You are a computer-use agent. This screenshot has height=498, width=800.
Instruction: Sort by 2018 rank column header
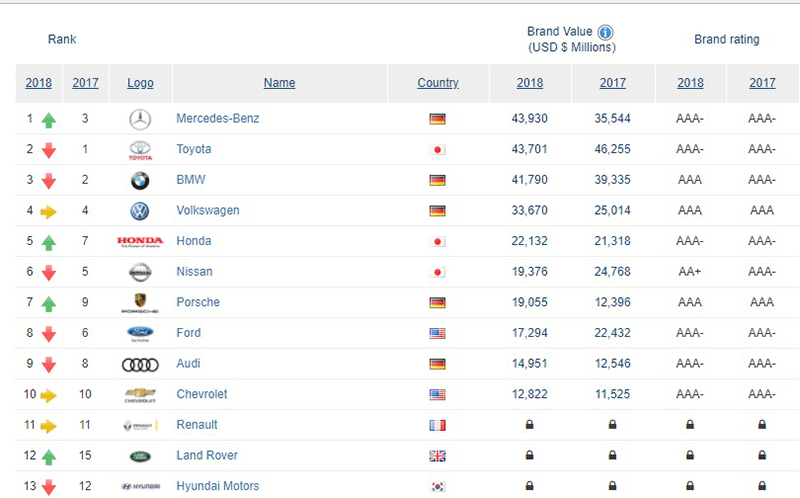click(39, 83)
